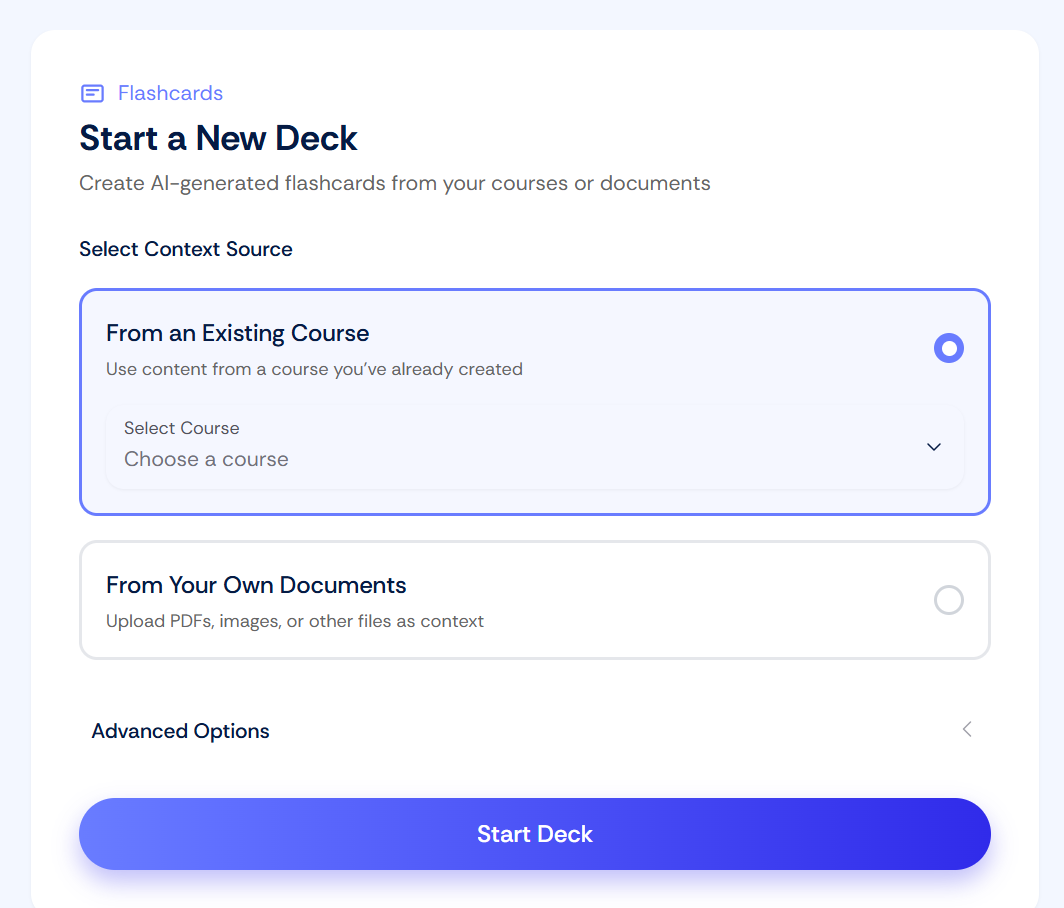Click the 'Create AI-generated flashcards' subtitle
Viewport: 1064px width, 908px height.
395,183
